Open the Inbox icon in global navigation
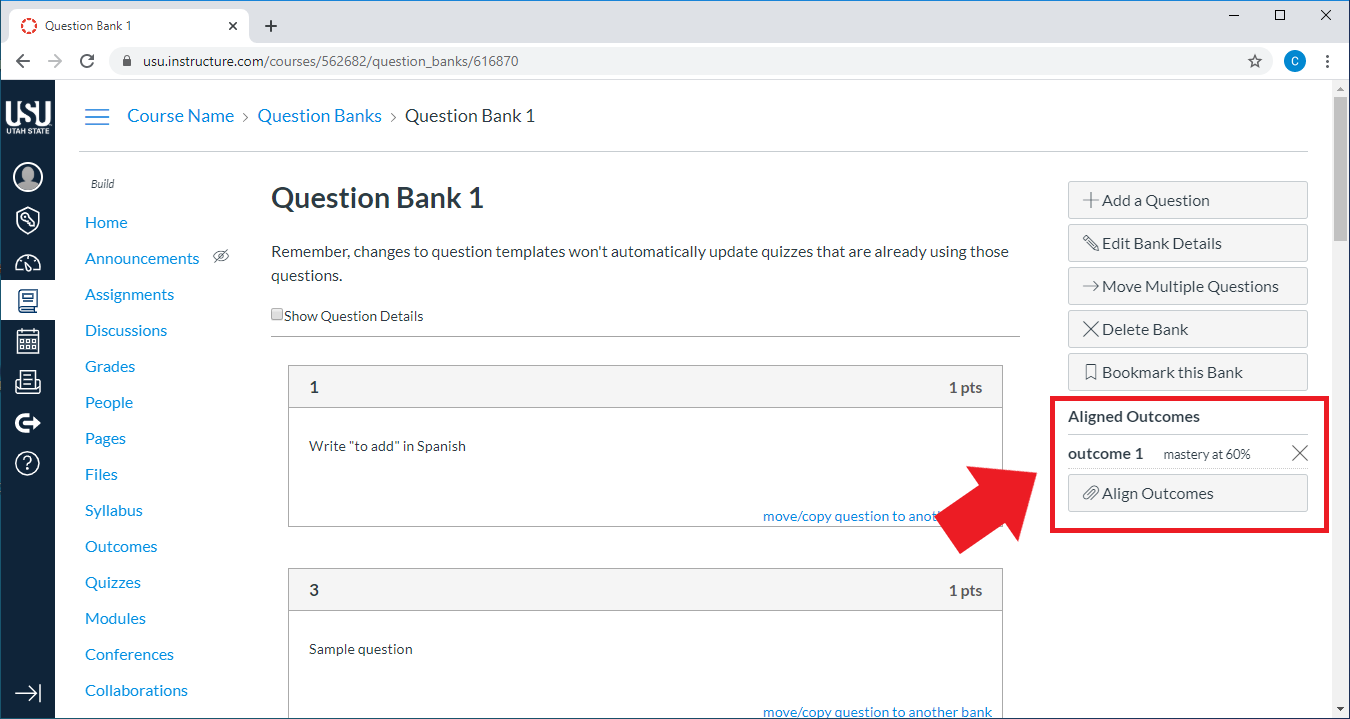 coord(28,382)
